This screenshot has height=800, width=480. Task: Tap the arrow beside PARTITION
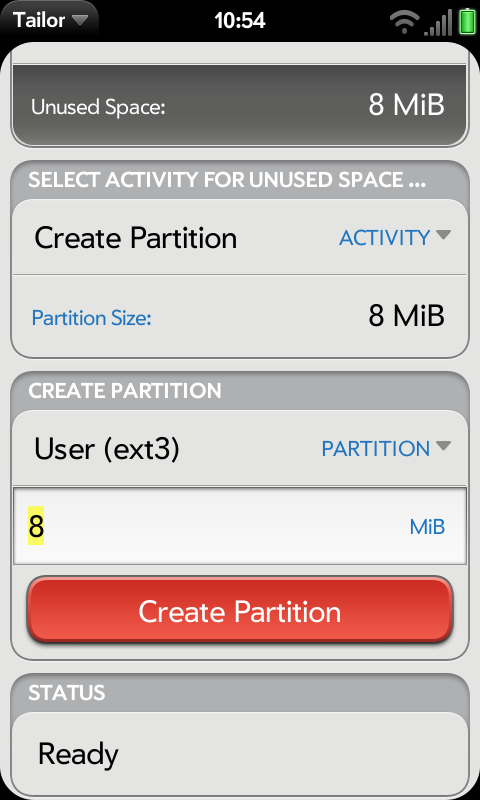coord(443,446)
